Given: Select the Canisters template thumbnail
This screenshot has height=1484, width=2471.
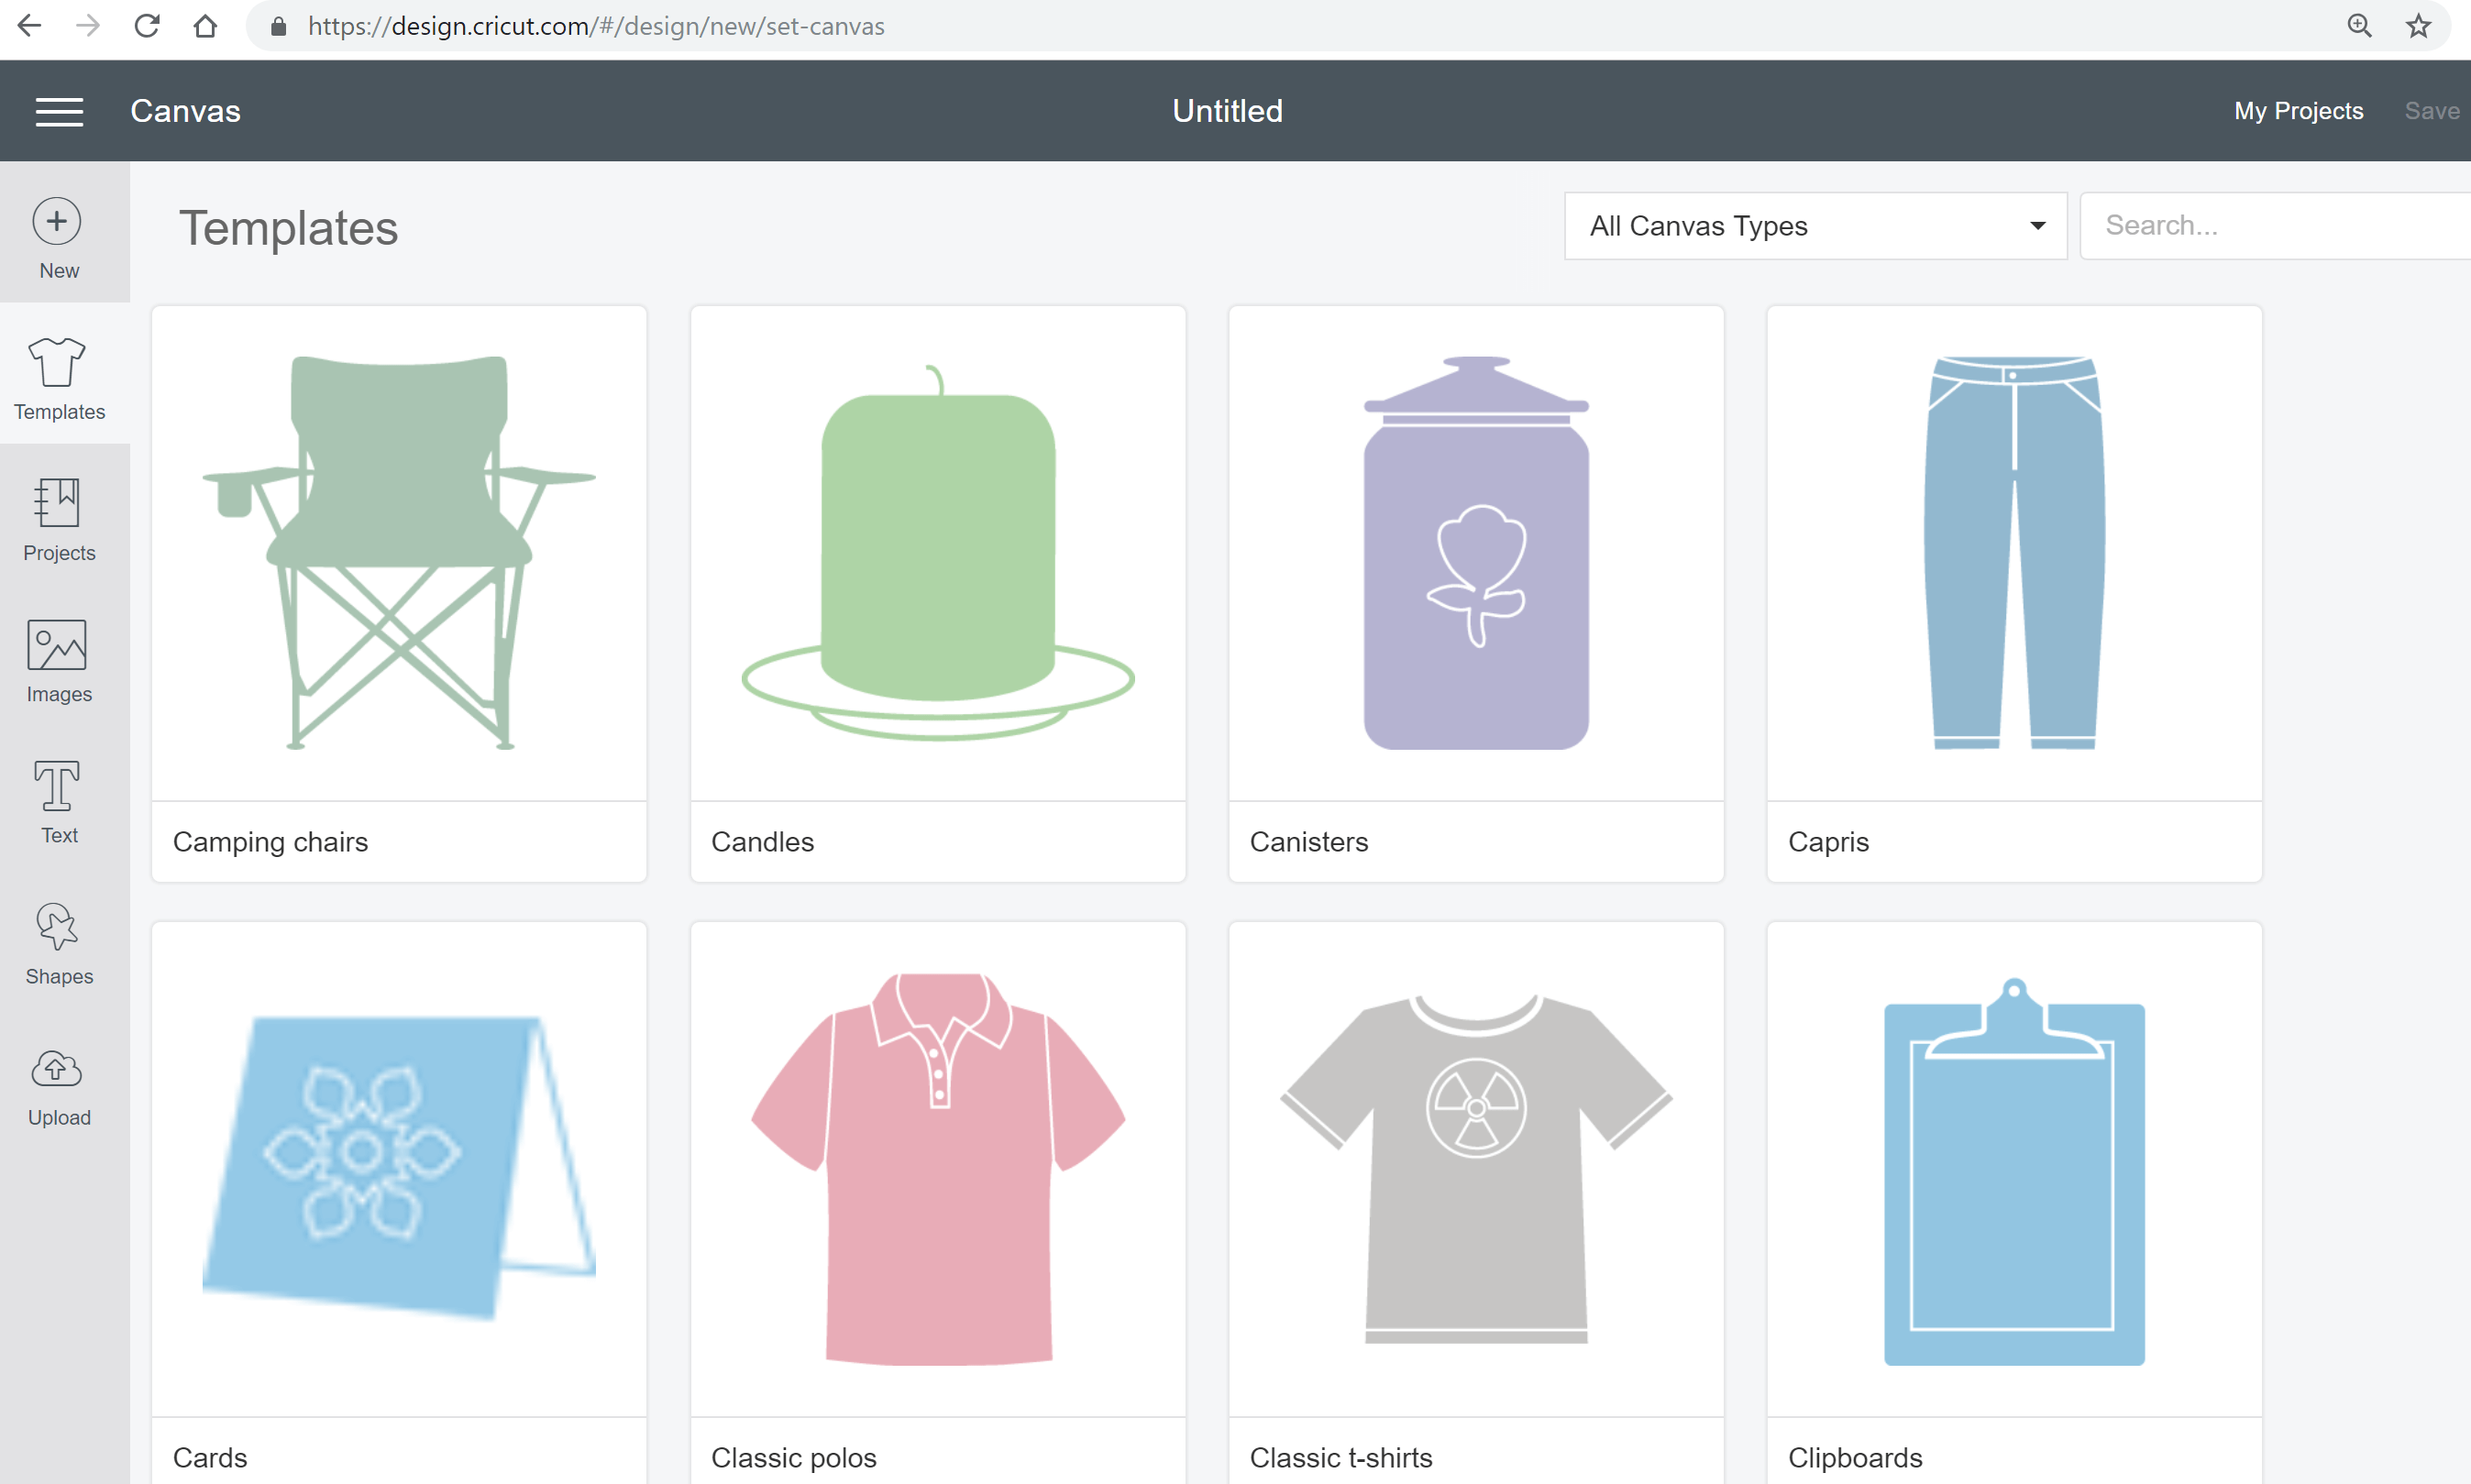Looking at the screenshot, I should pos(1476,553).
